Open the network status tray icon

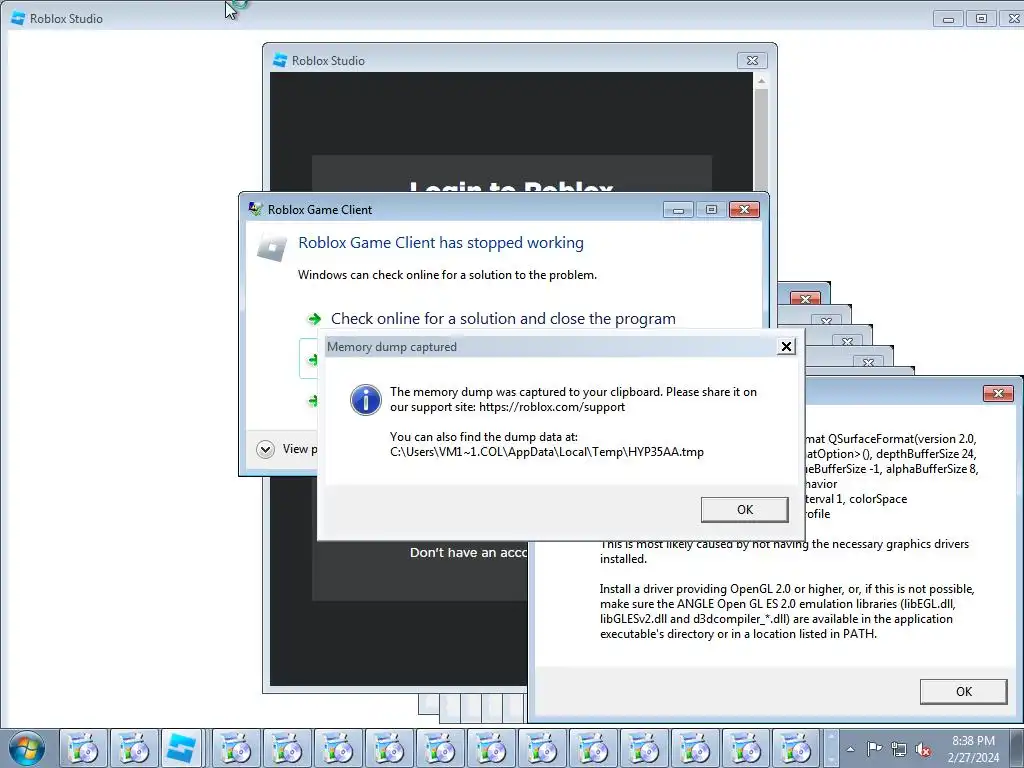[x=899, y=749]
